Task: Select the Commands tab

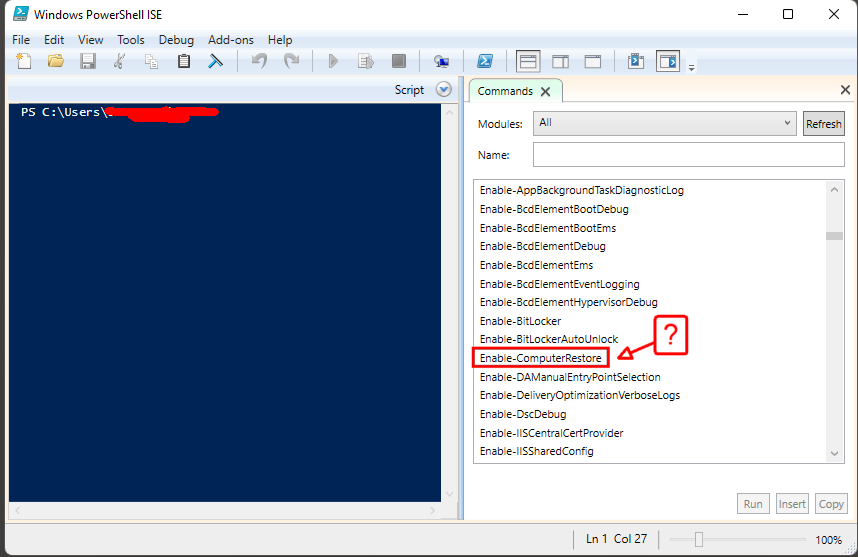Action: 505,91
